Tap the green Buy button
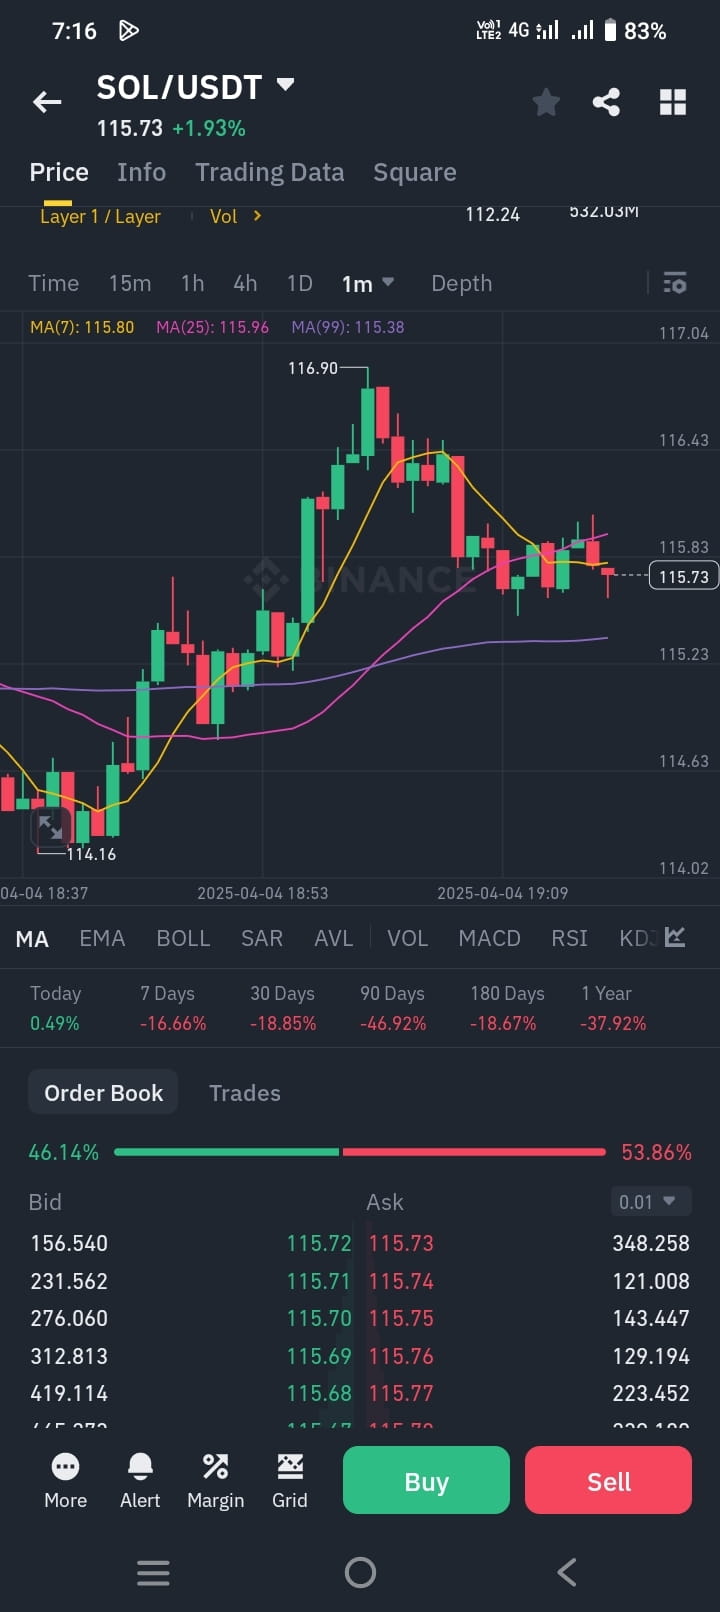Screen dimensions: 720x1612 pos(426,1481)
